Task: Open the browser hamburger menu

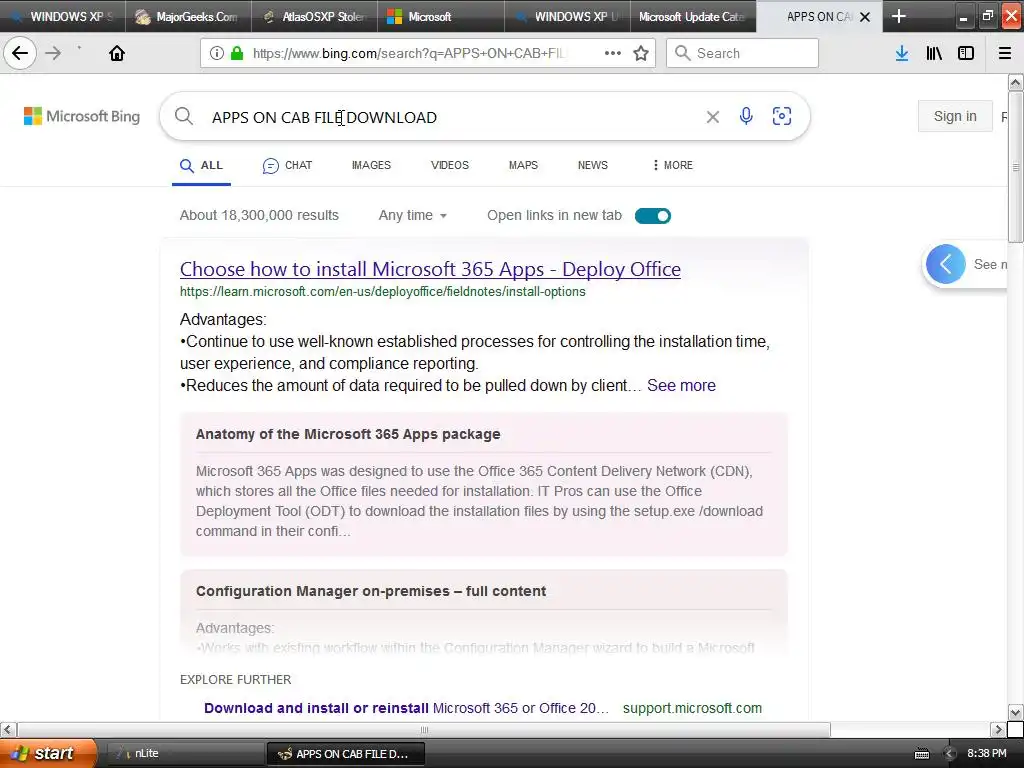Action: click(x=1005, y=53)
